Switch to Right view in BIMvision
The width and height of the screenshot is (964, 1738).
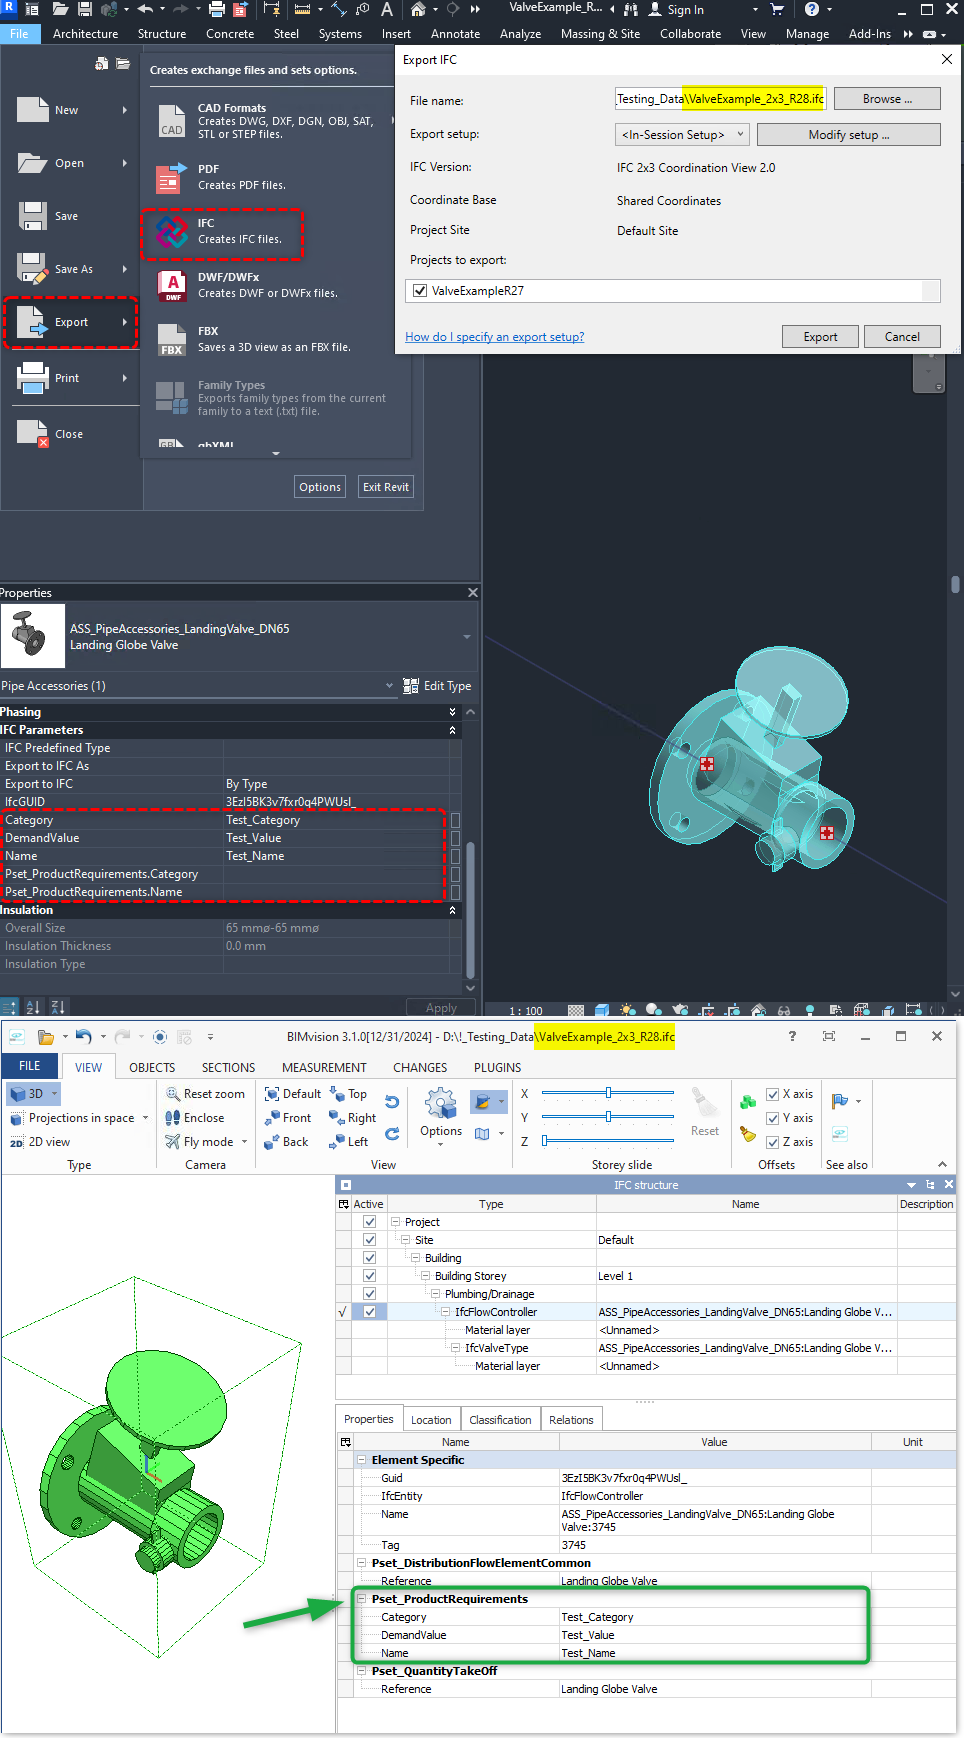(x=352, y=1118)
